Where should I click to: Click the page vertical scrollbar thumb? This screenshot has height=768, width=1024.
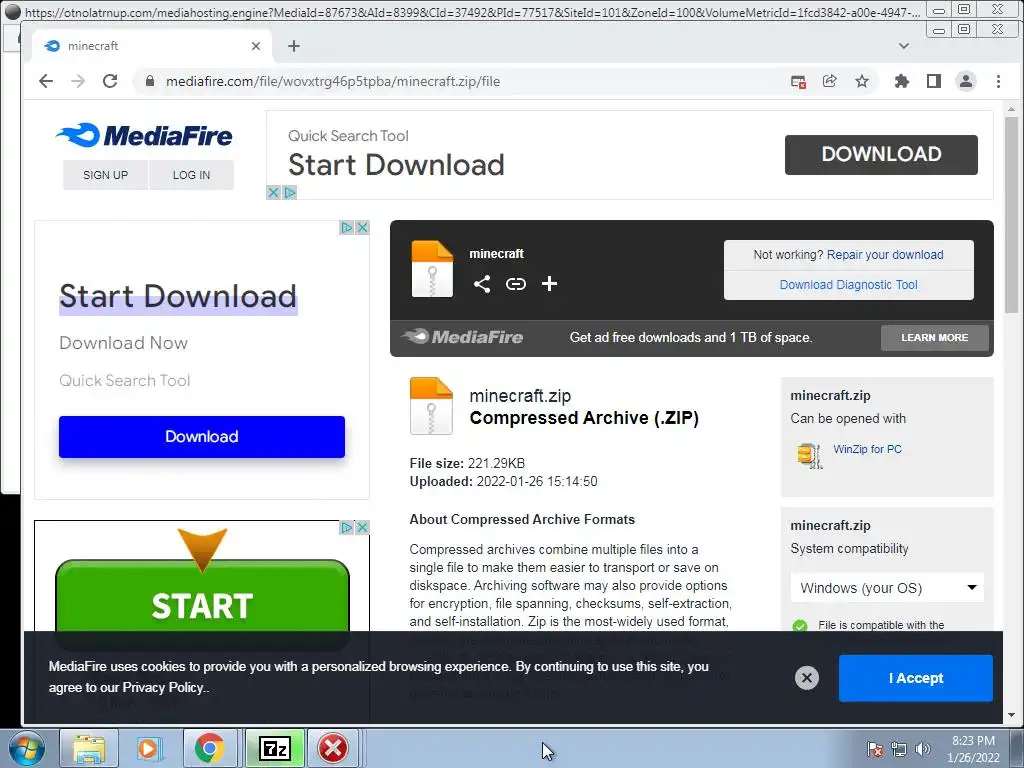coord(1011,216)
